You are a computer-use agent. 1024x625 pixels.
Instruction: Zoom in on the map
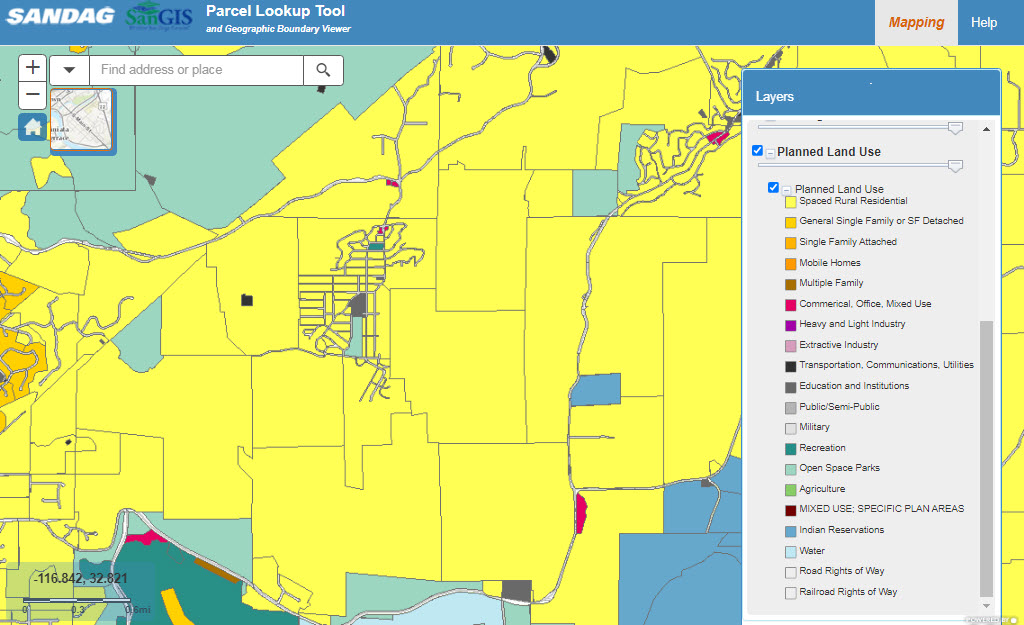pyautogui.click(x=33, y=68)
